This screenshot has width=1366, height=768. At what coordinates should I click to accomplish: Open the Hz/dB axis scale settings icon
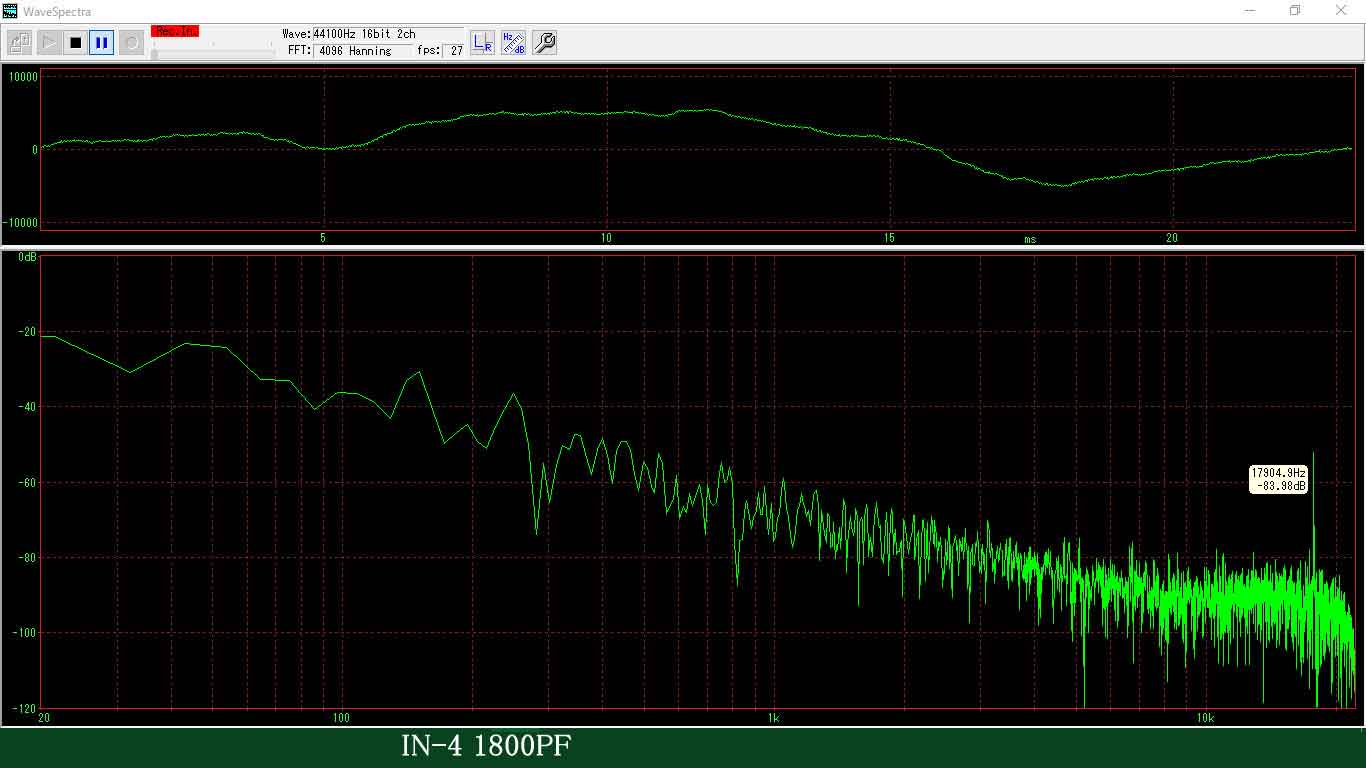click(x=514, y=43)
